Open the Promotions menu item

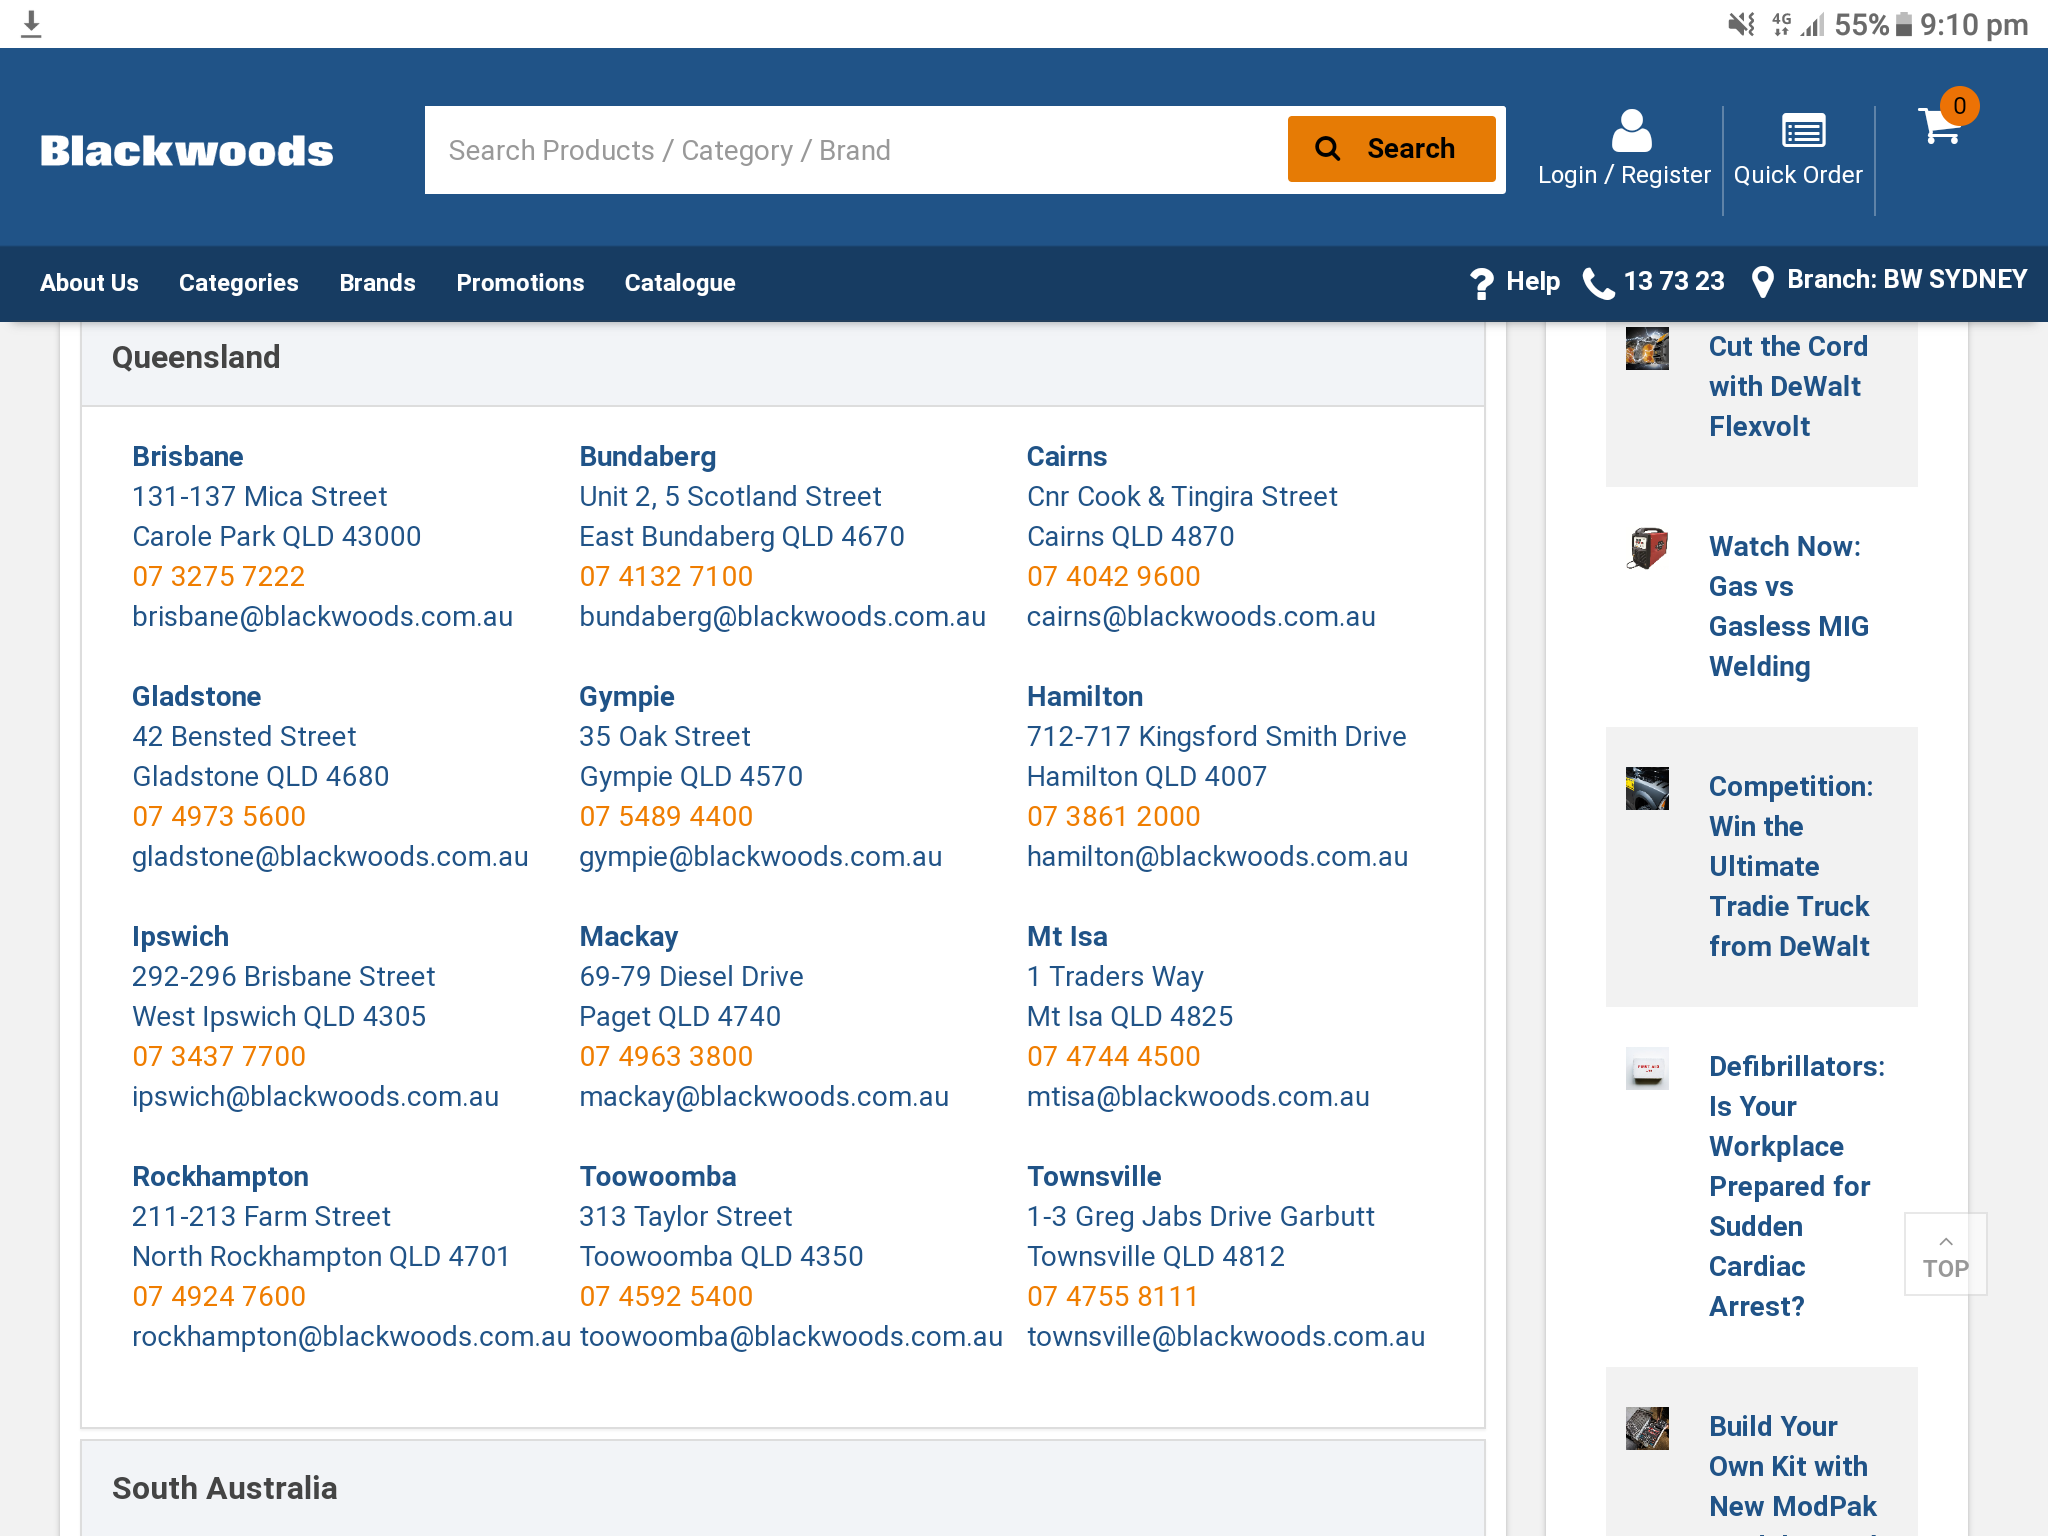click(x=520, y=283)
